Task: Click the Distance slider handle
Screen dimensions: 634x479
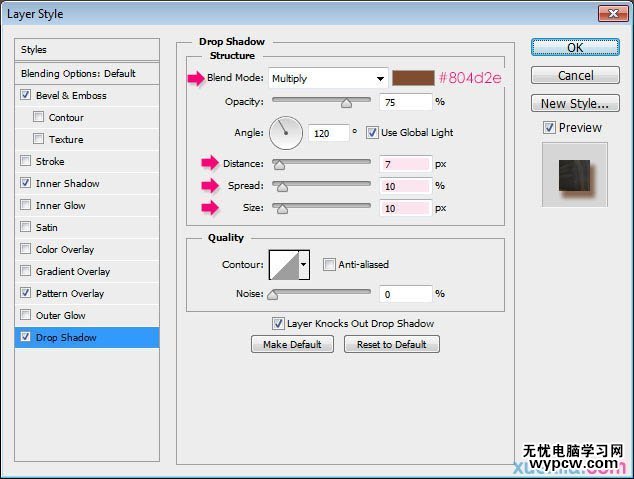Action: click(279, 165)
